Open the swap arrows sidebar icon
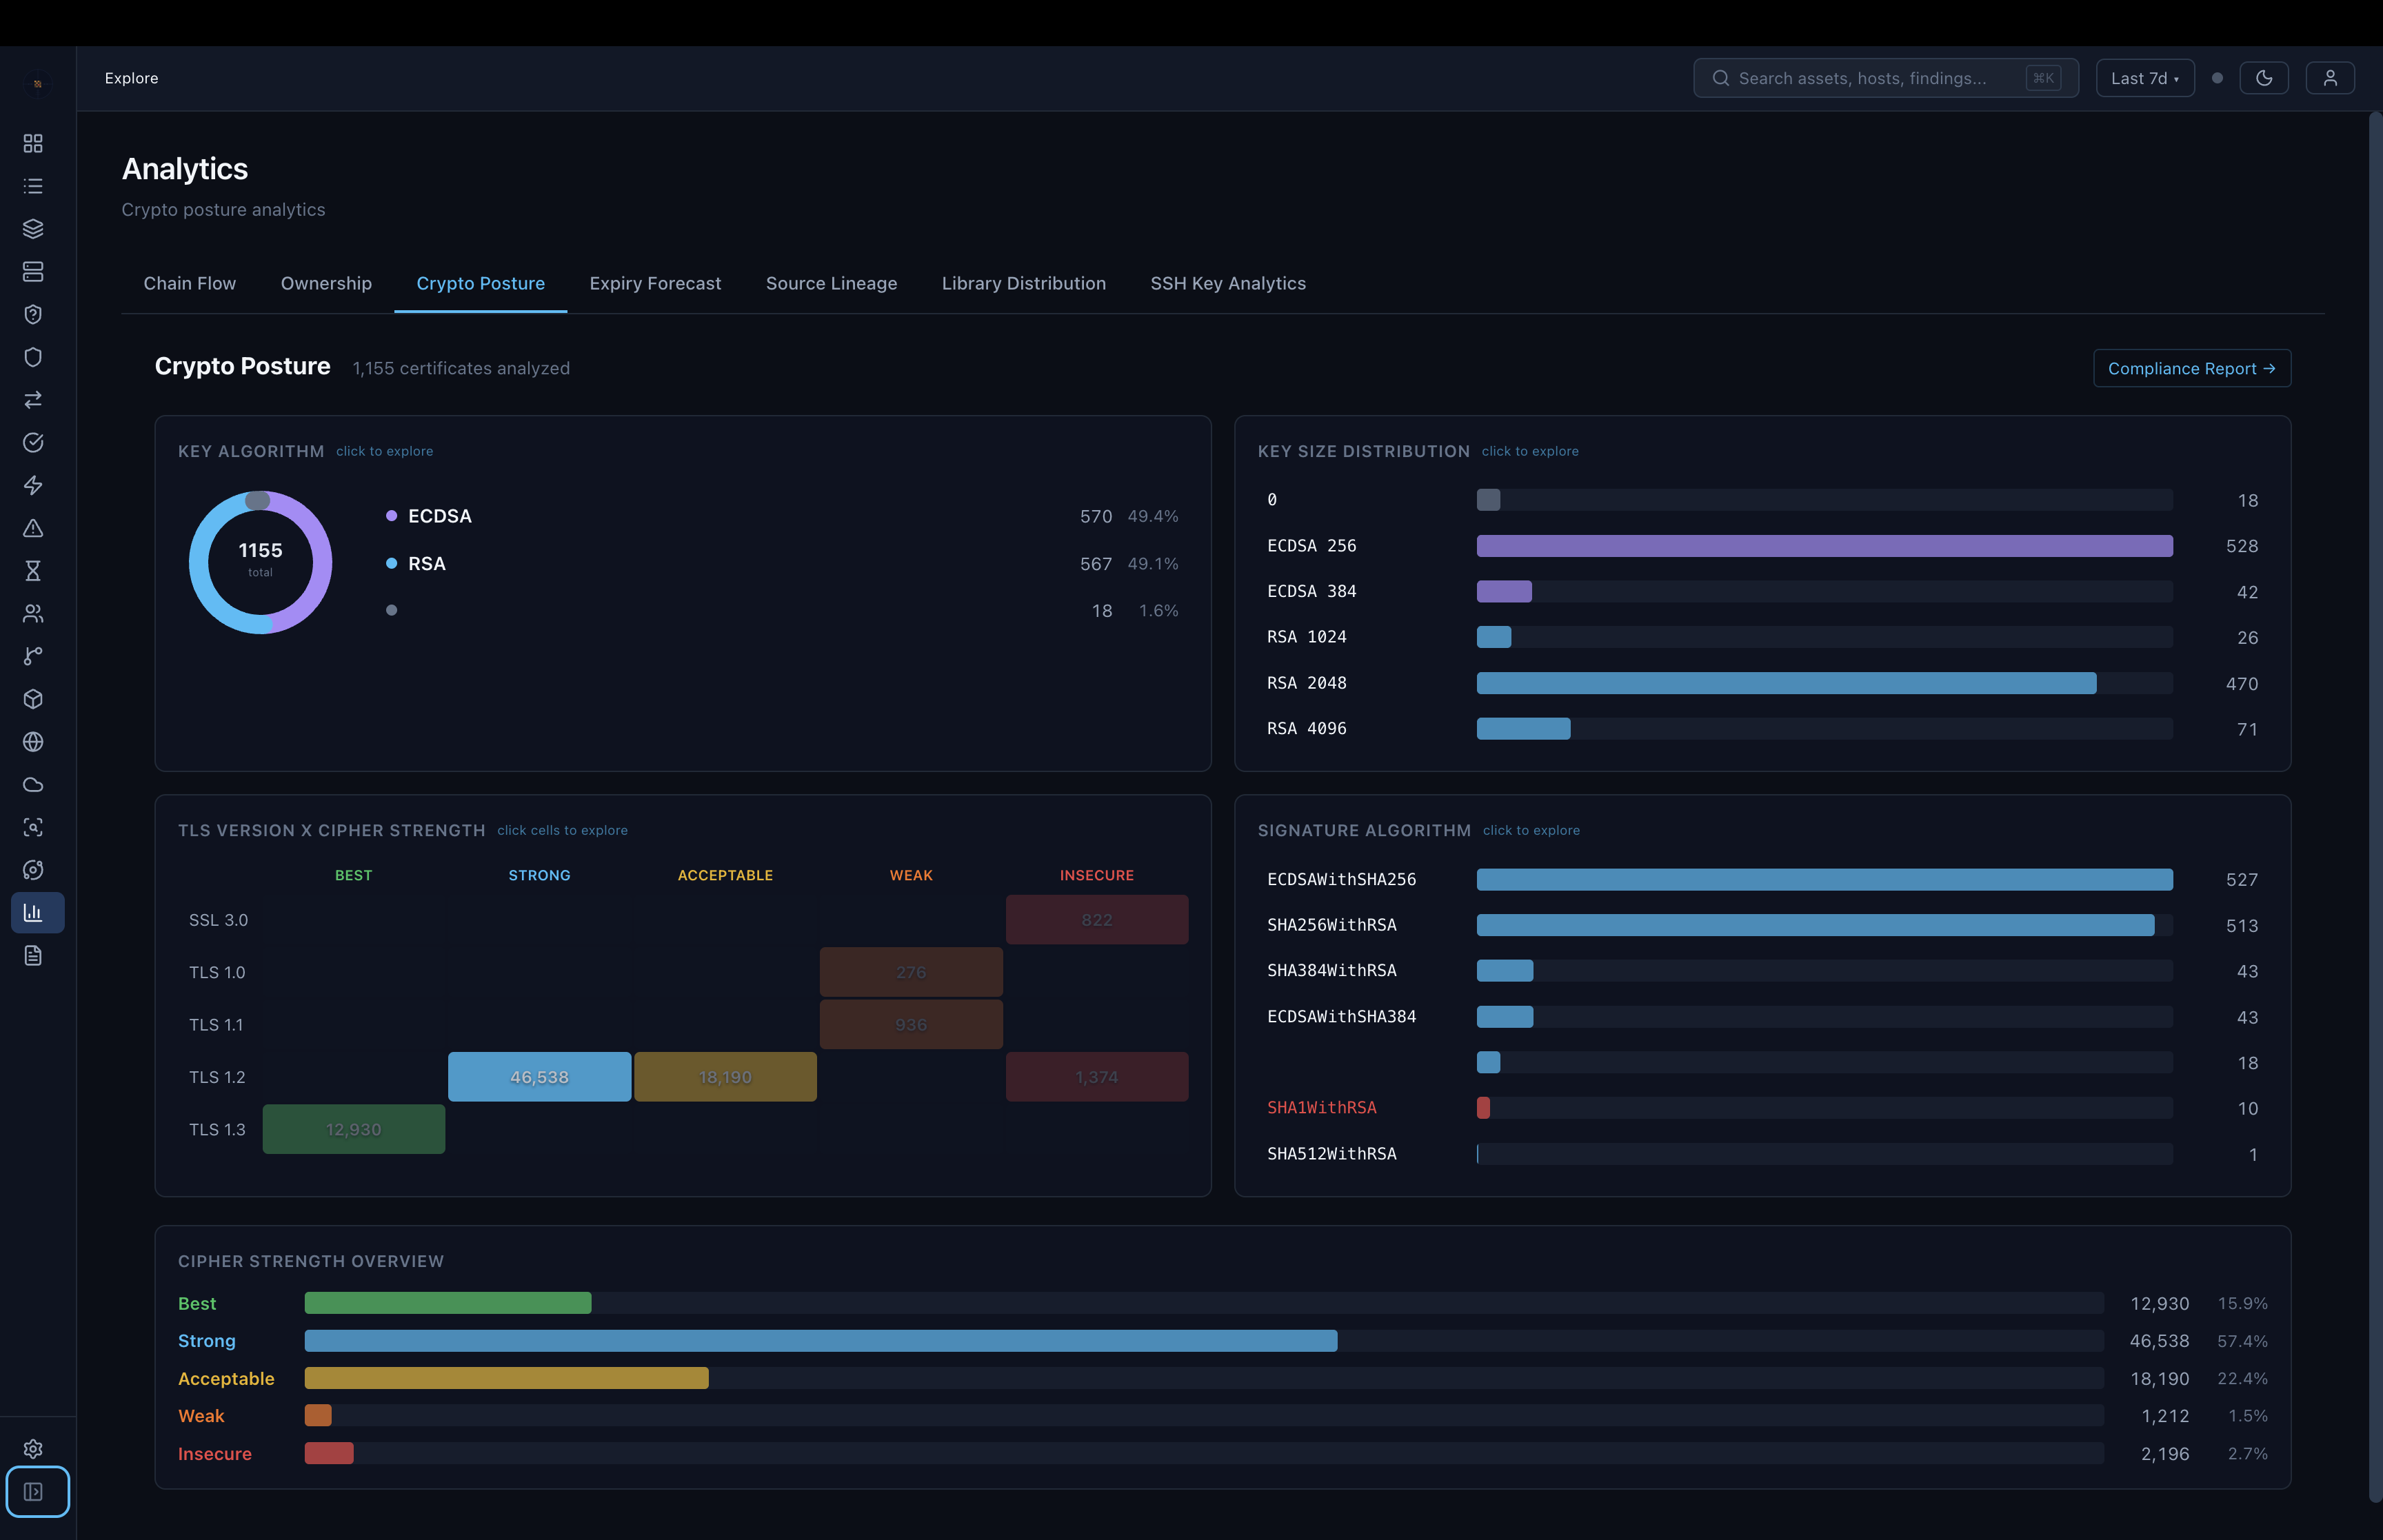This screenshot has height=1540, width=2383. pos(33,400)
